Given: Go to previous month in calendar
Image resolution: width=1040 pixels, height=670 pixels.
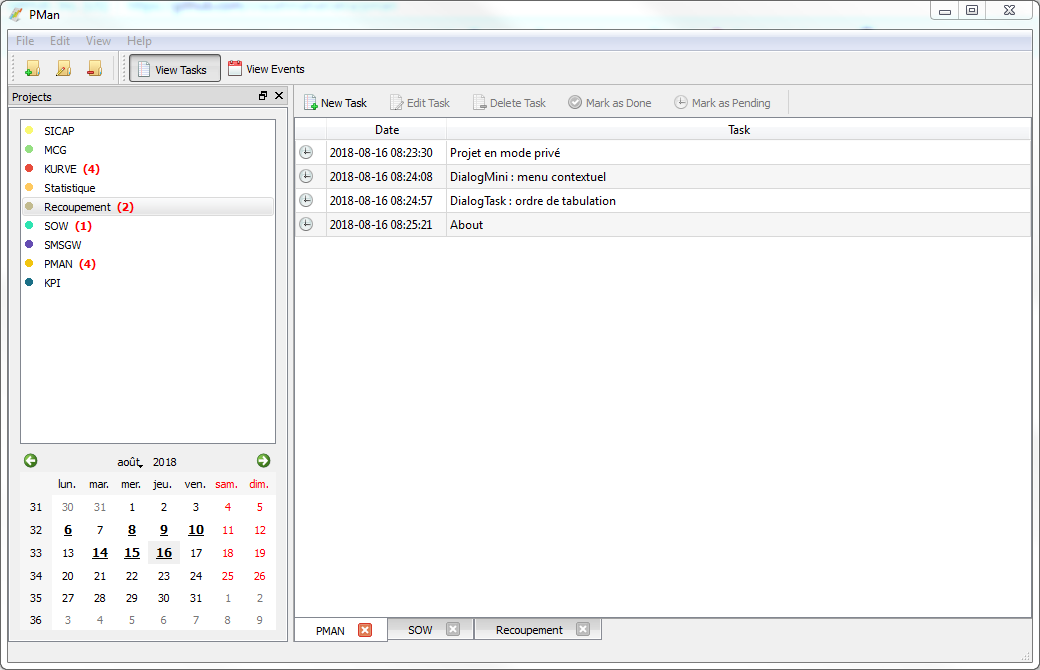Looking at the screenshot, I should click(x=31, y=460).
